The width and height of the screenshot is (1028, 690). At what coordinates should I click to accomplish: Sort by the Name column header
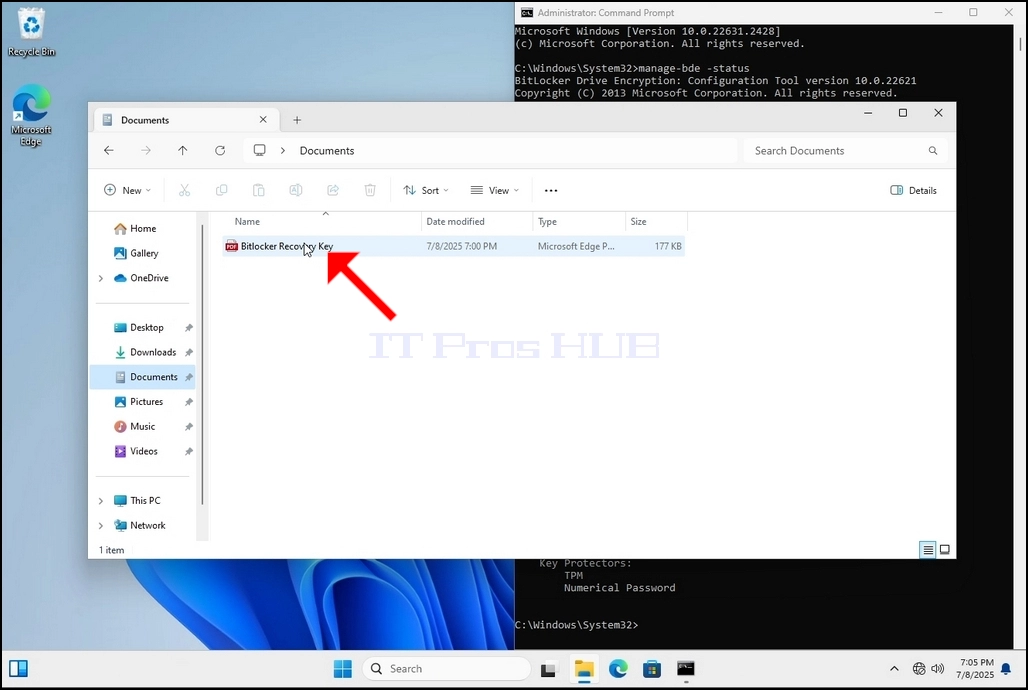323,222
